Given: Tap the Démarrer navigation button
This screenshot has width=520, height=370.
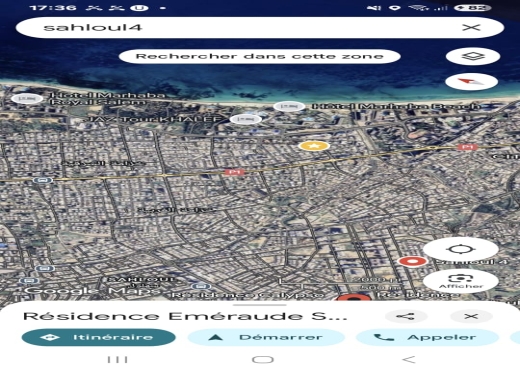Looking at the screenshot, I should [266, 337].
